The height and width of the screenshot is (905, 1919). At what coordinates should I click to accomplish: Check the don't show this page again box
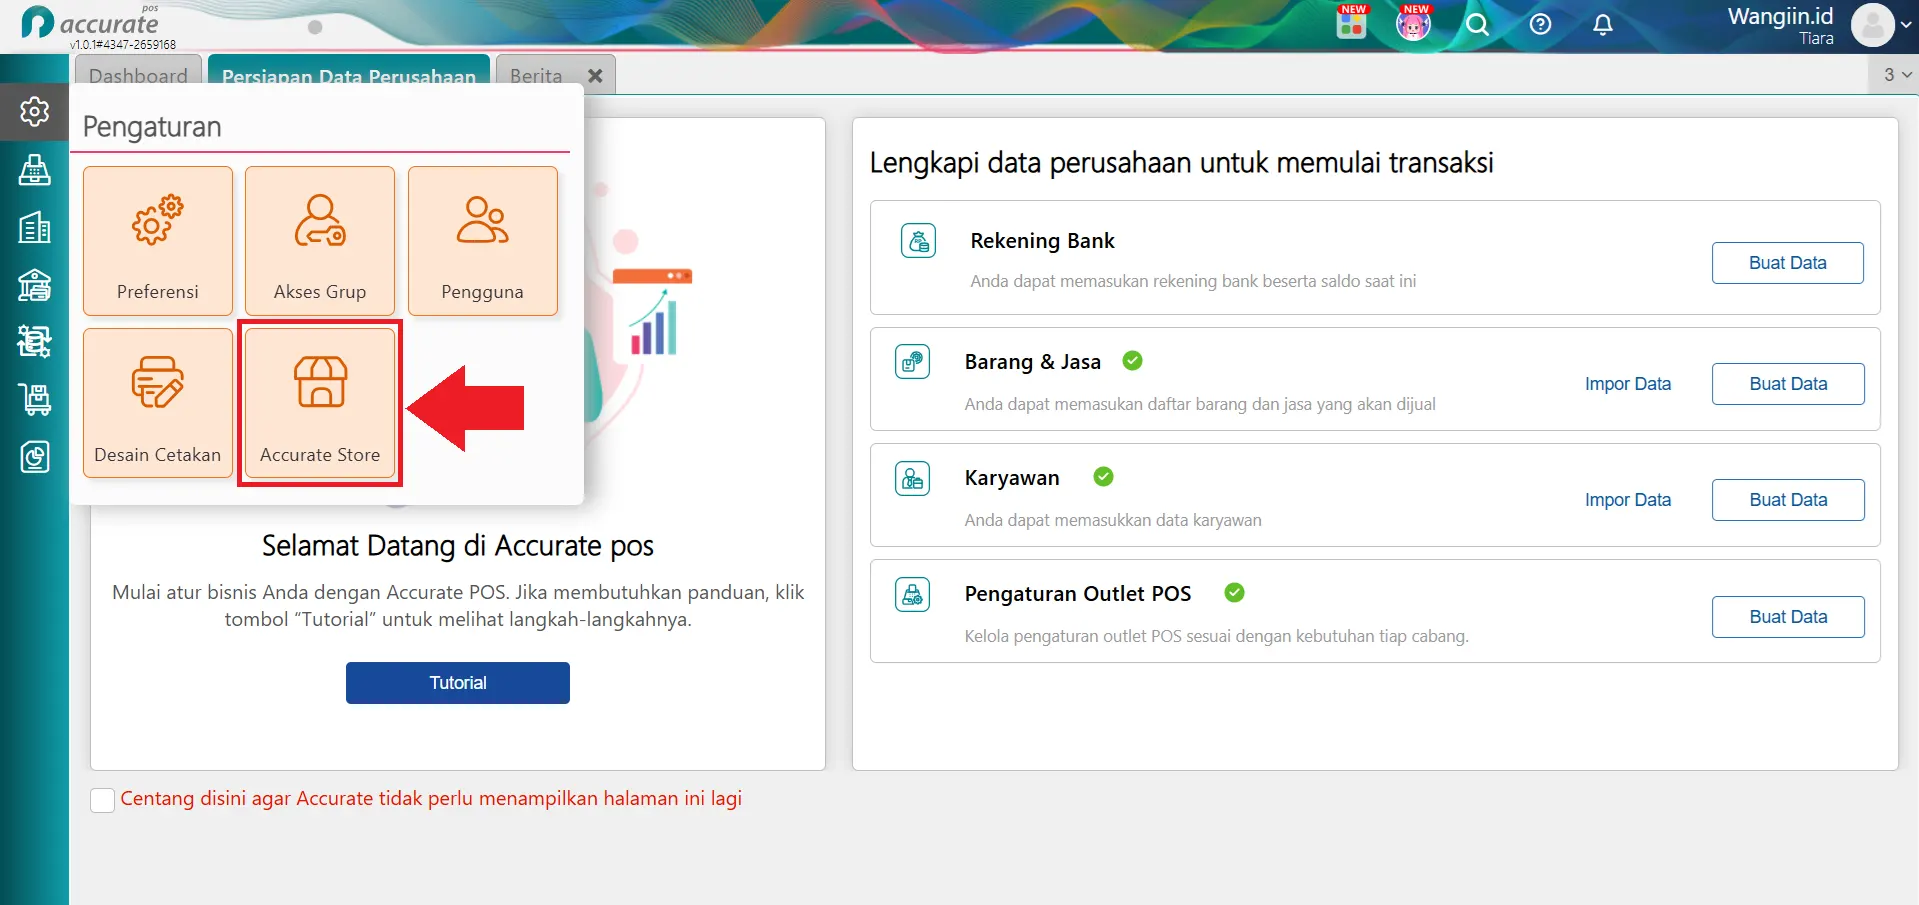(102, 800)
